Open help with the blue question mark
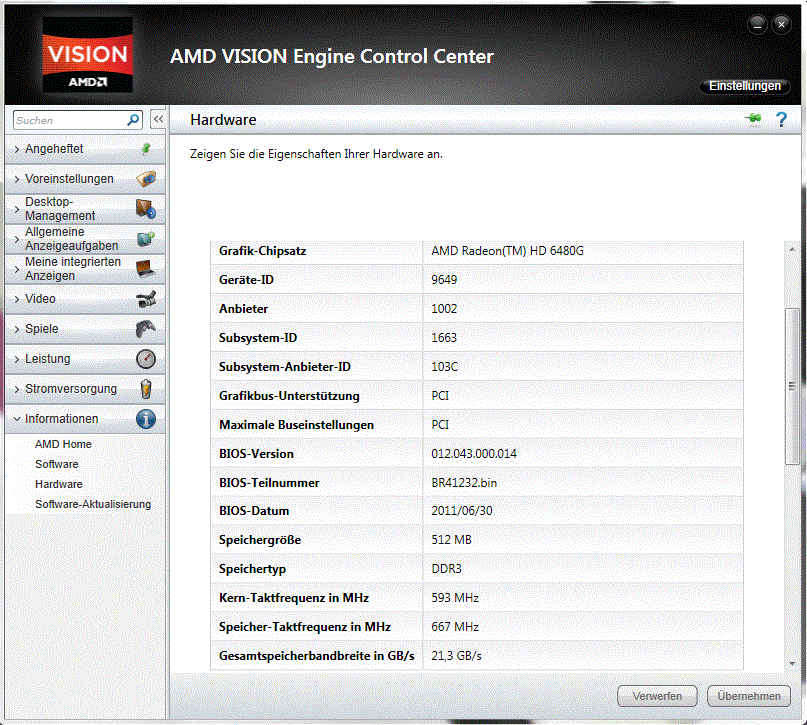This screenshot has height=725, width=807. point(781,119)
